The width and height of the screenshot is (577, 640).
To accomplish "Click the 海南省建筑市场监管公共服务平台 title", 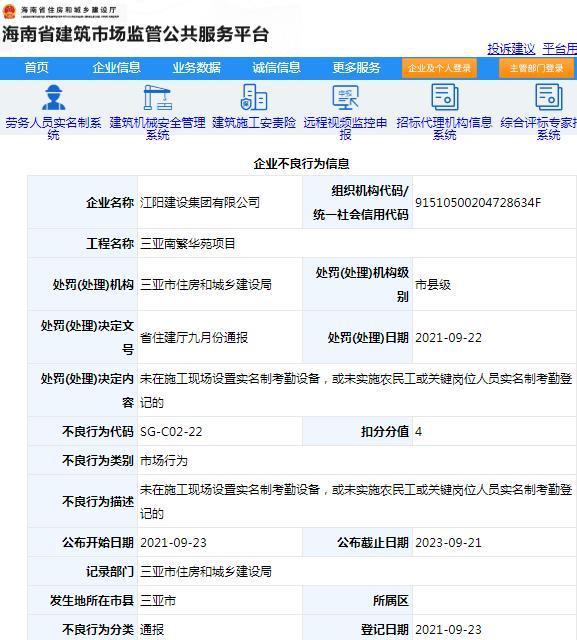I will [135, 34].
